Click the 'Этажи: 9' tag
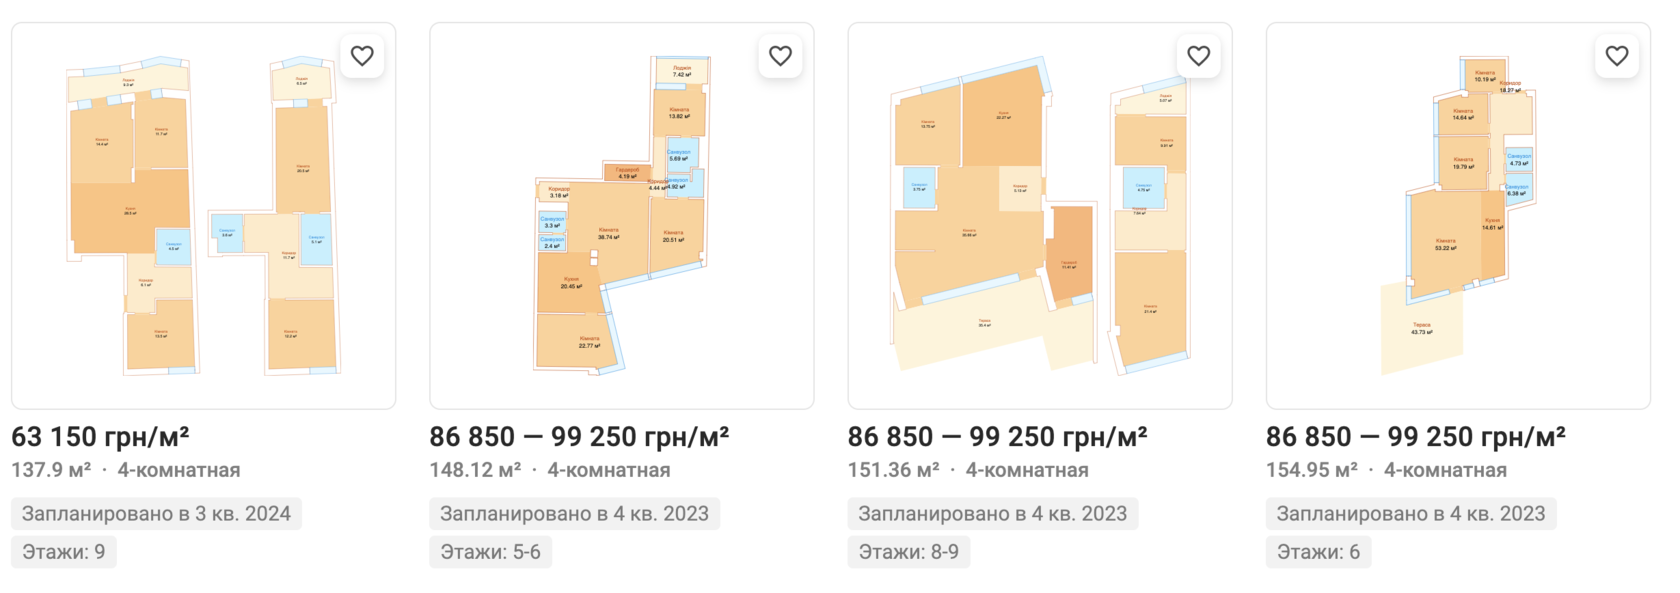The width and height of the screenshot is (1680, 593). 64,552
